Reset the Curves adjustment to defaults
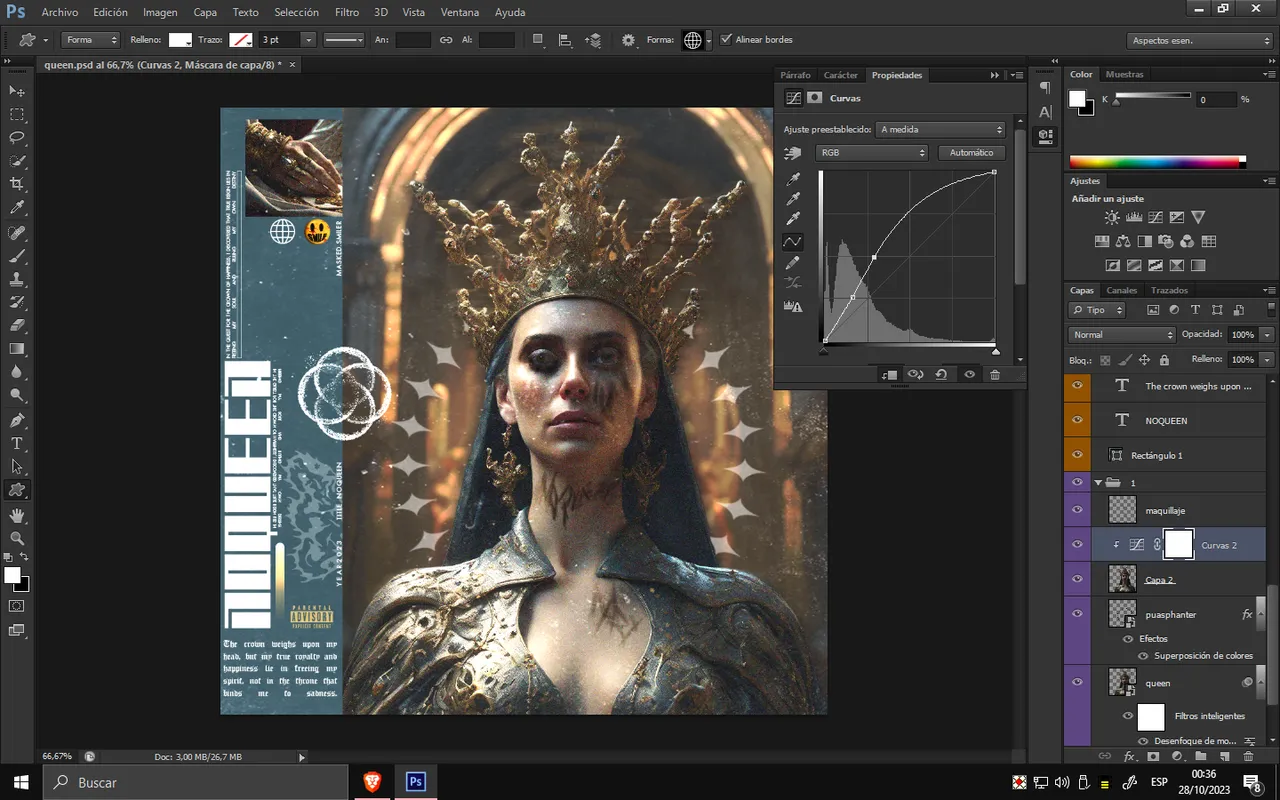Image resolution: width=1280 pixels, height=800 pixels. coord(941,374)
